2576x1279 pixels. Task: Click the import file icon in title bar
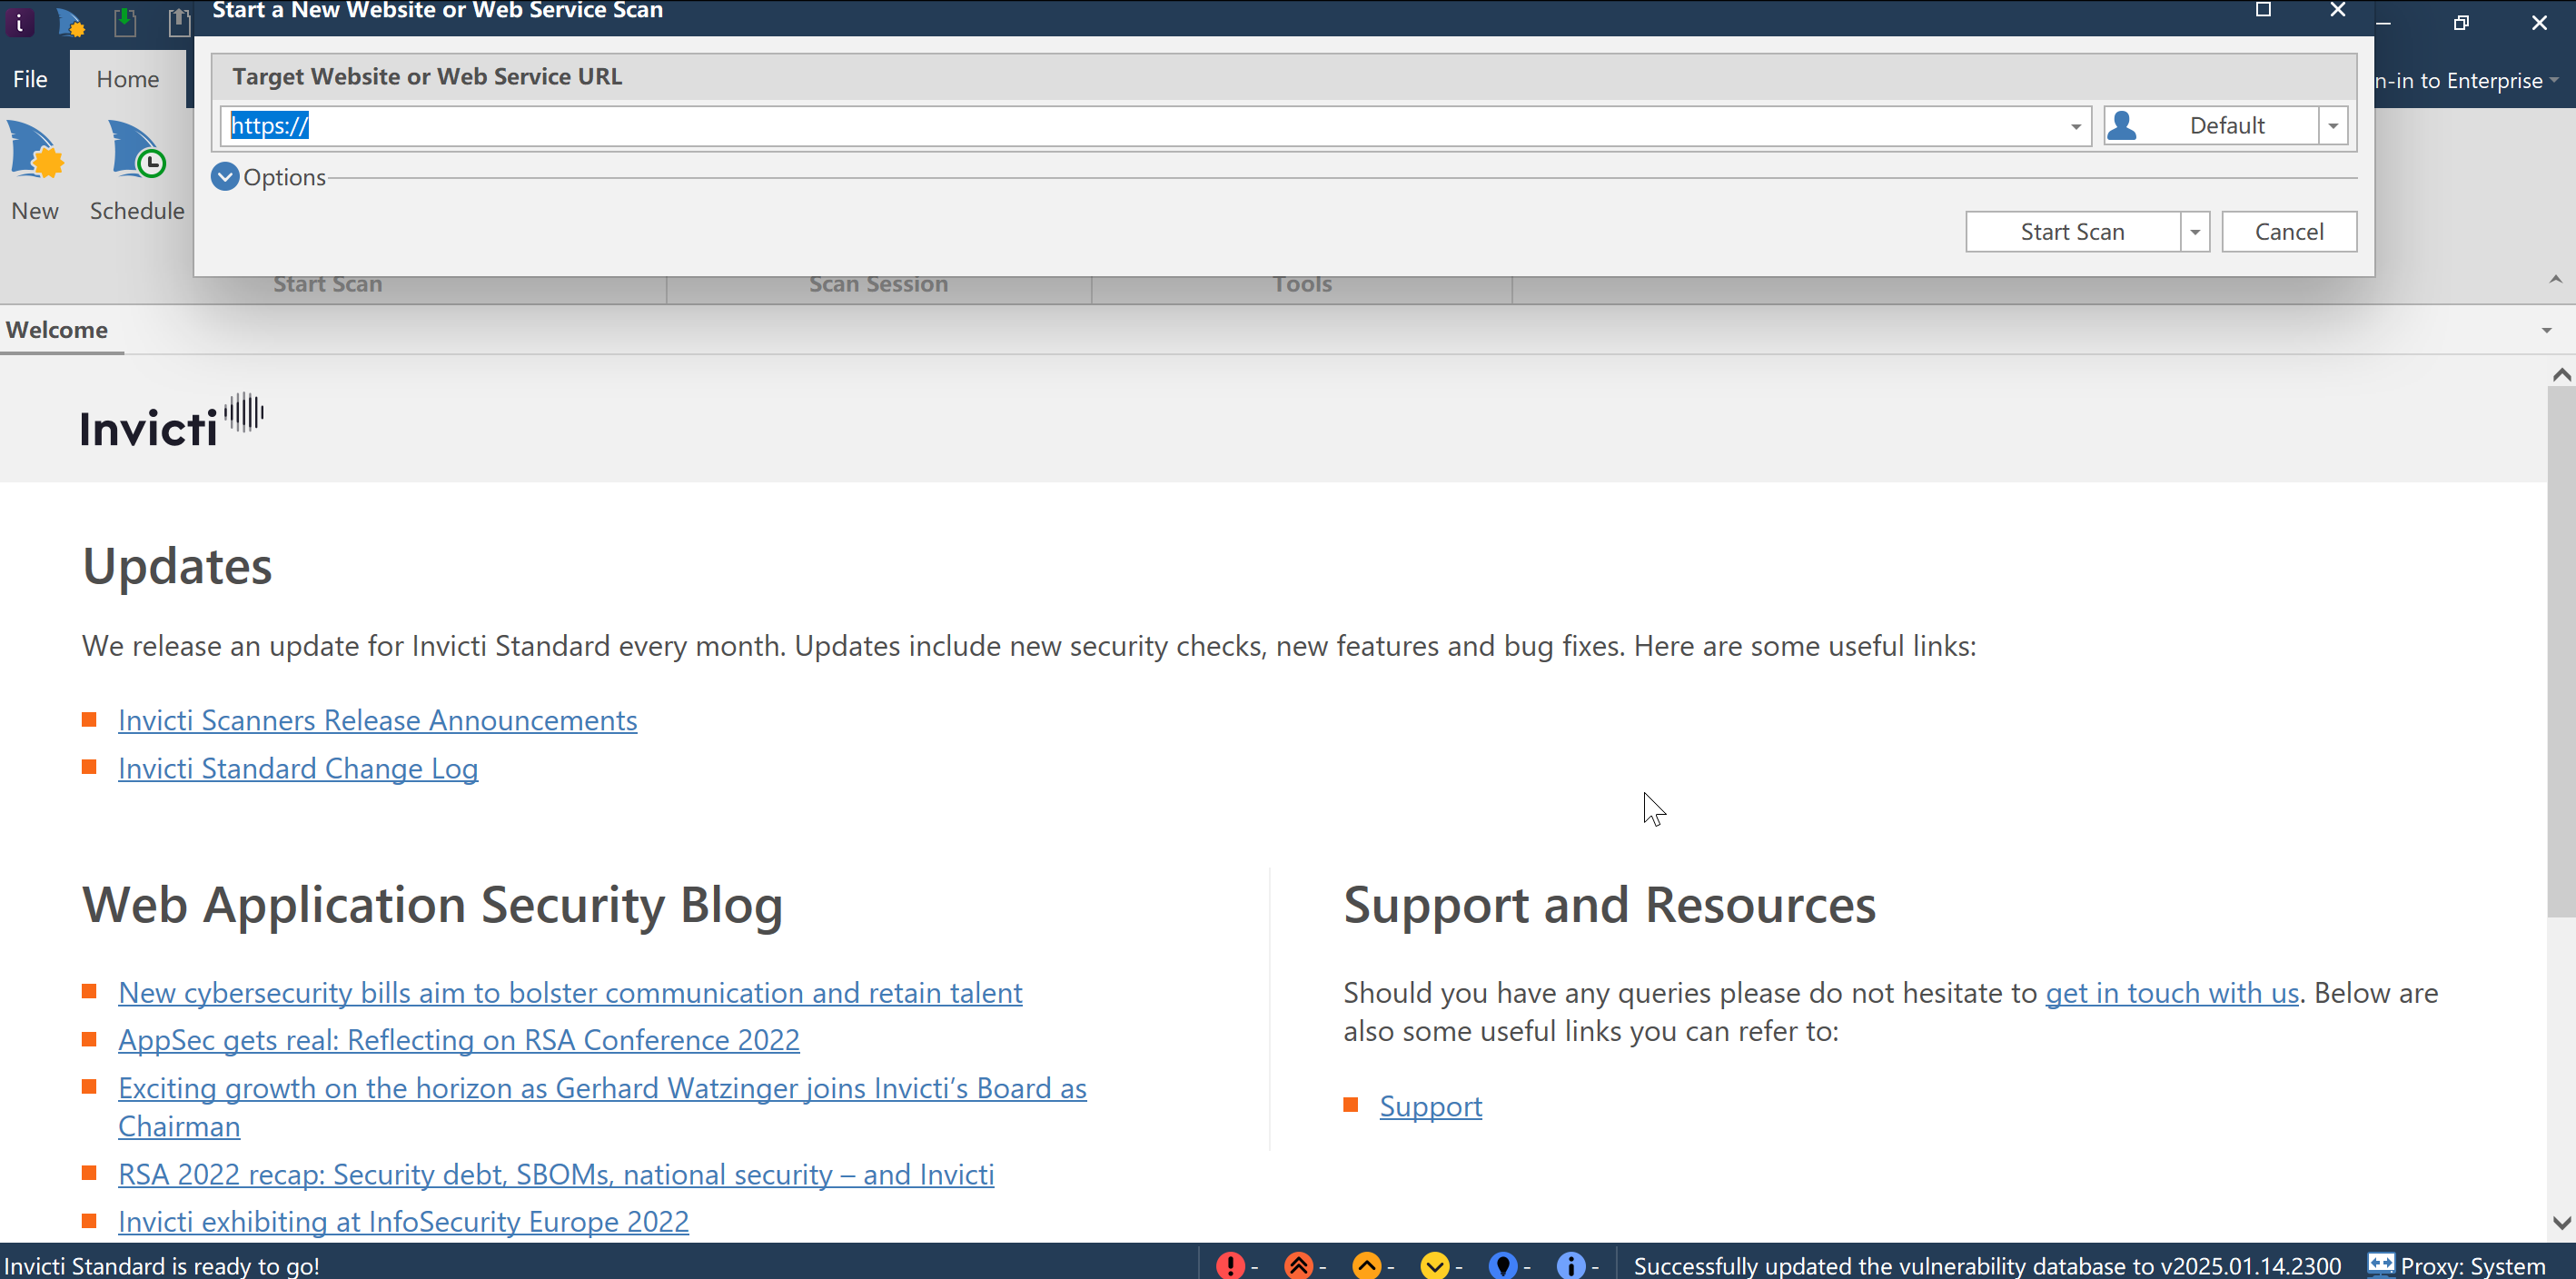125,21
